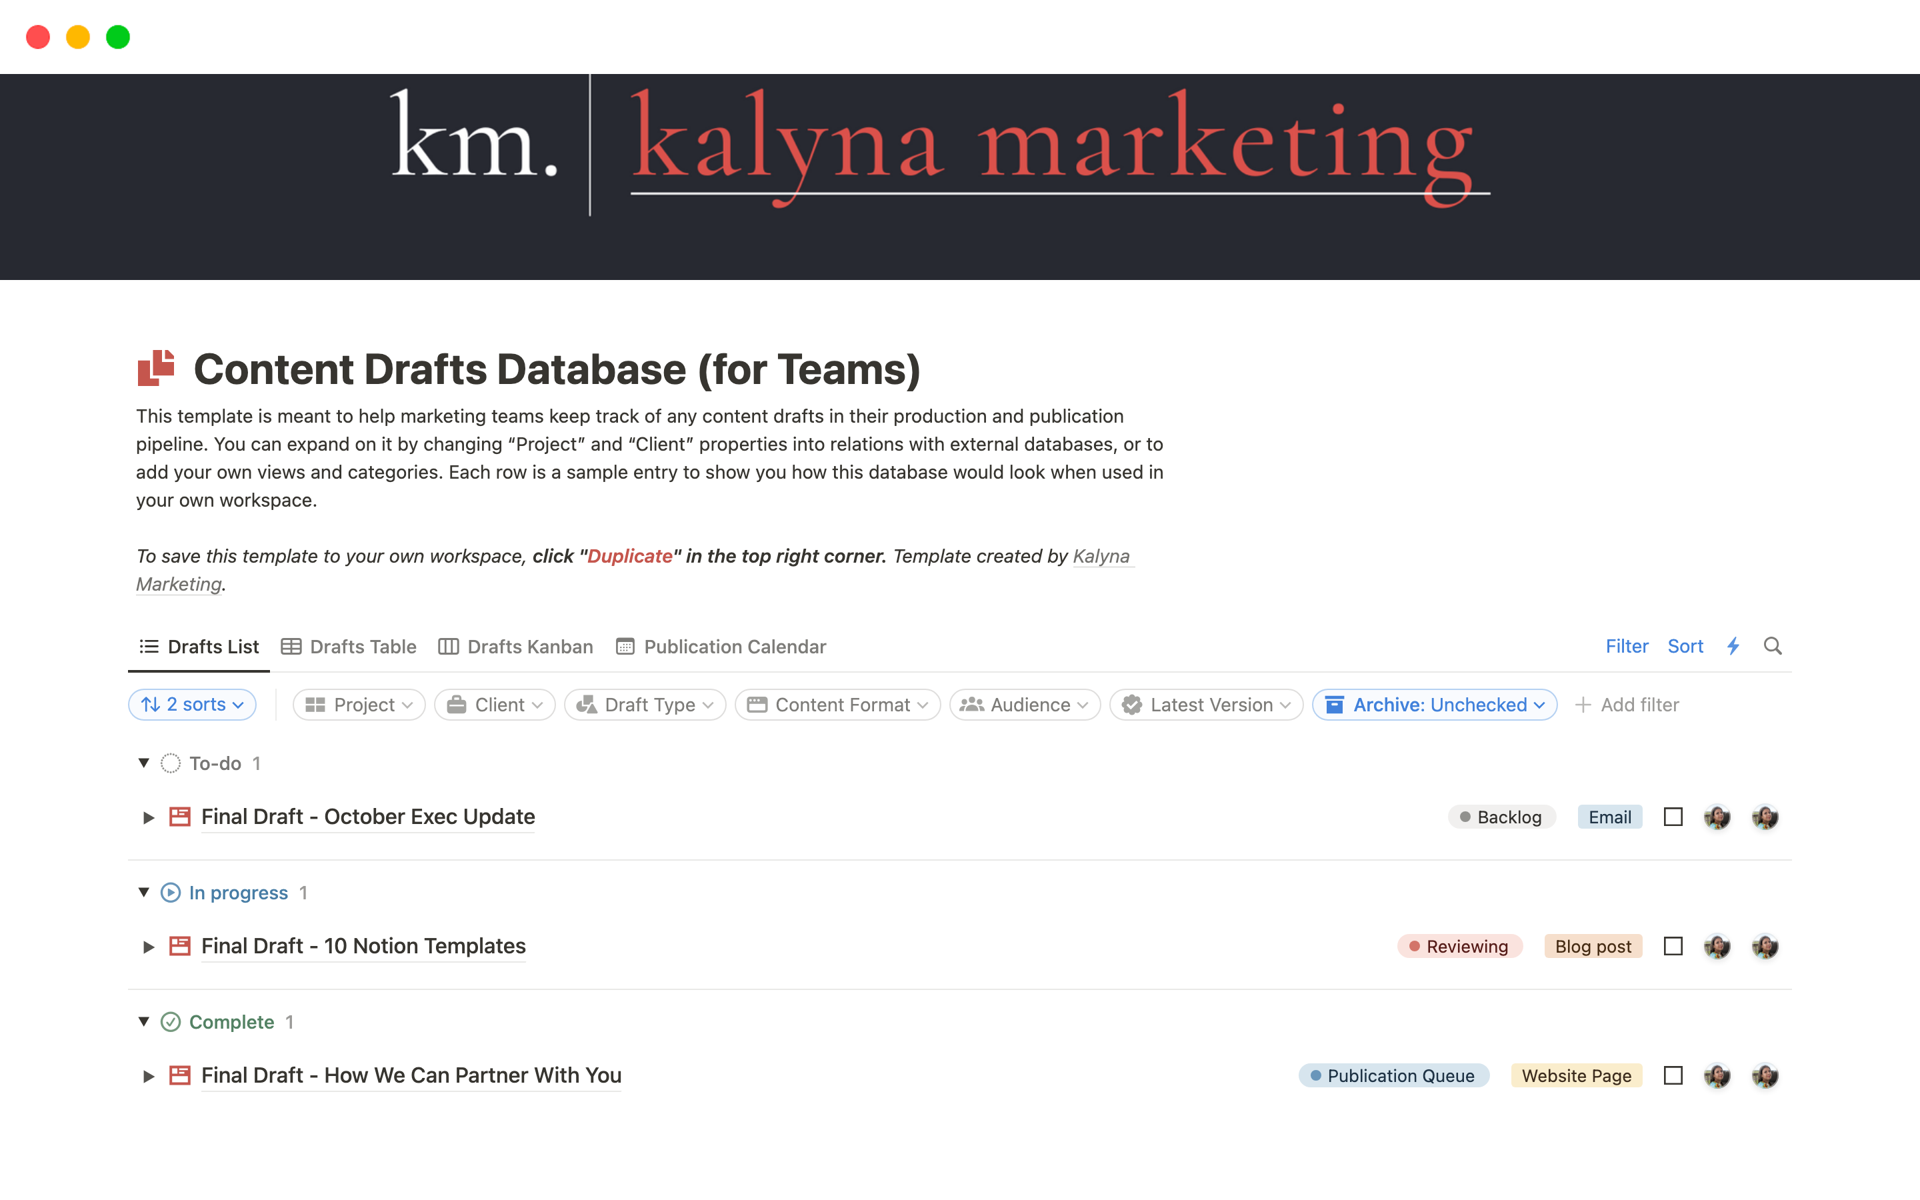Click last avatar on Publication Queue row
This screenshot has height=1200, width=1920.
click(1765, 1076)
